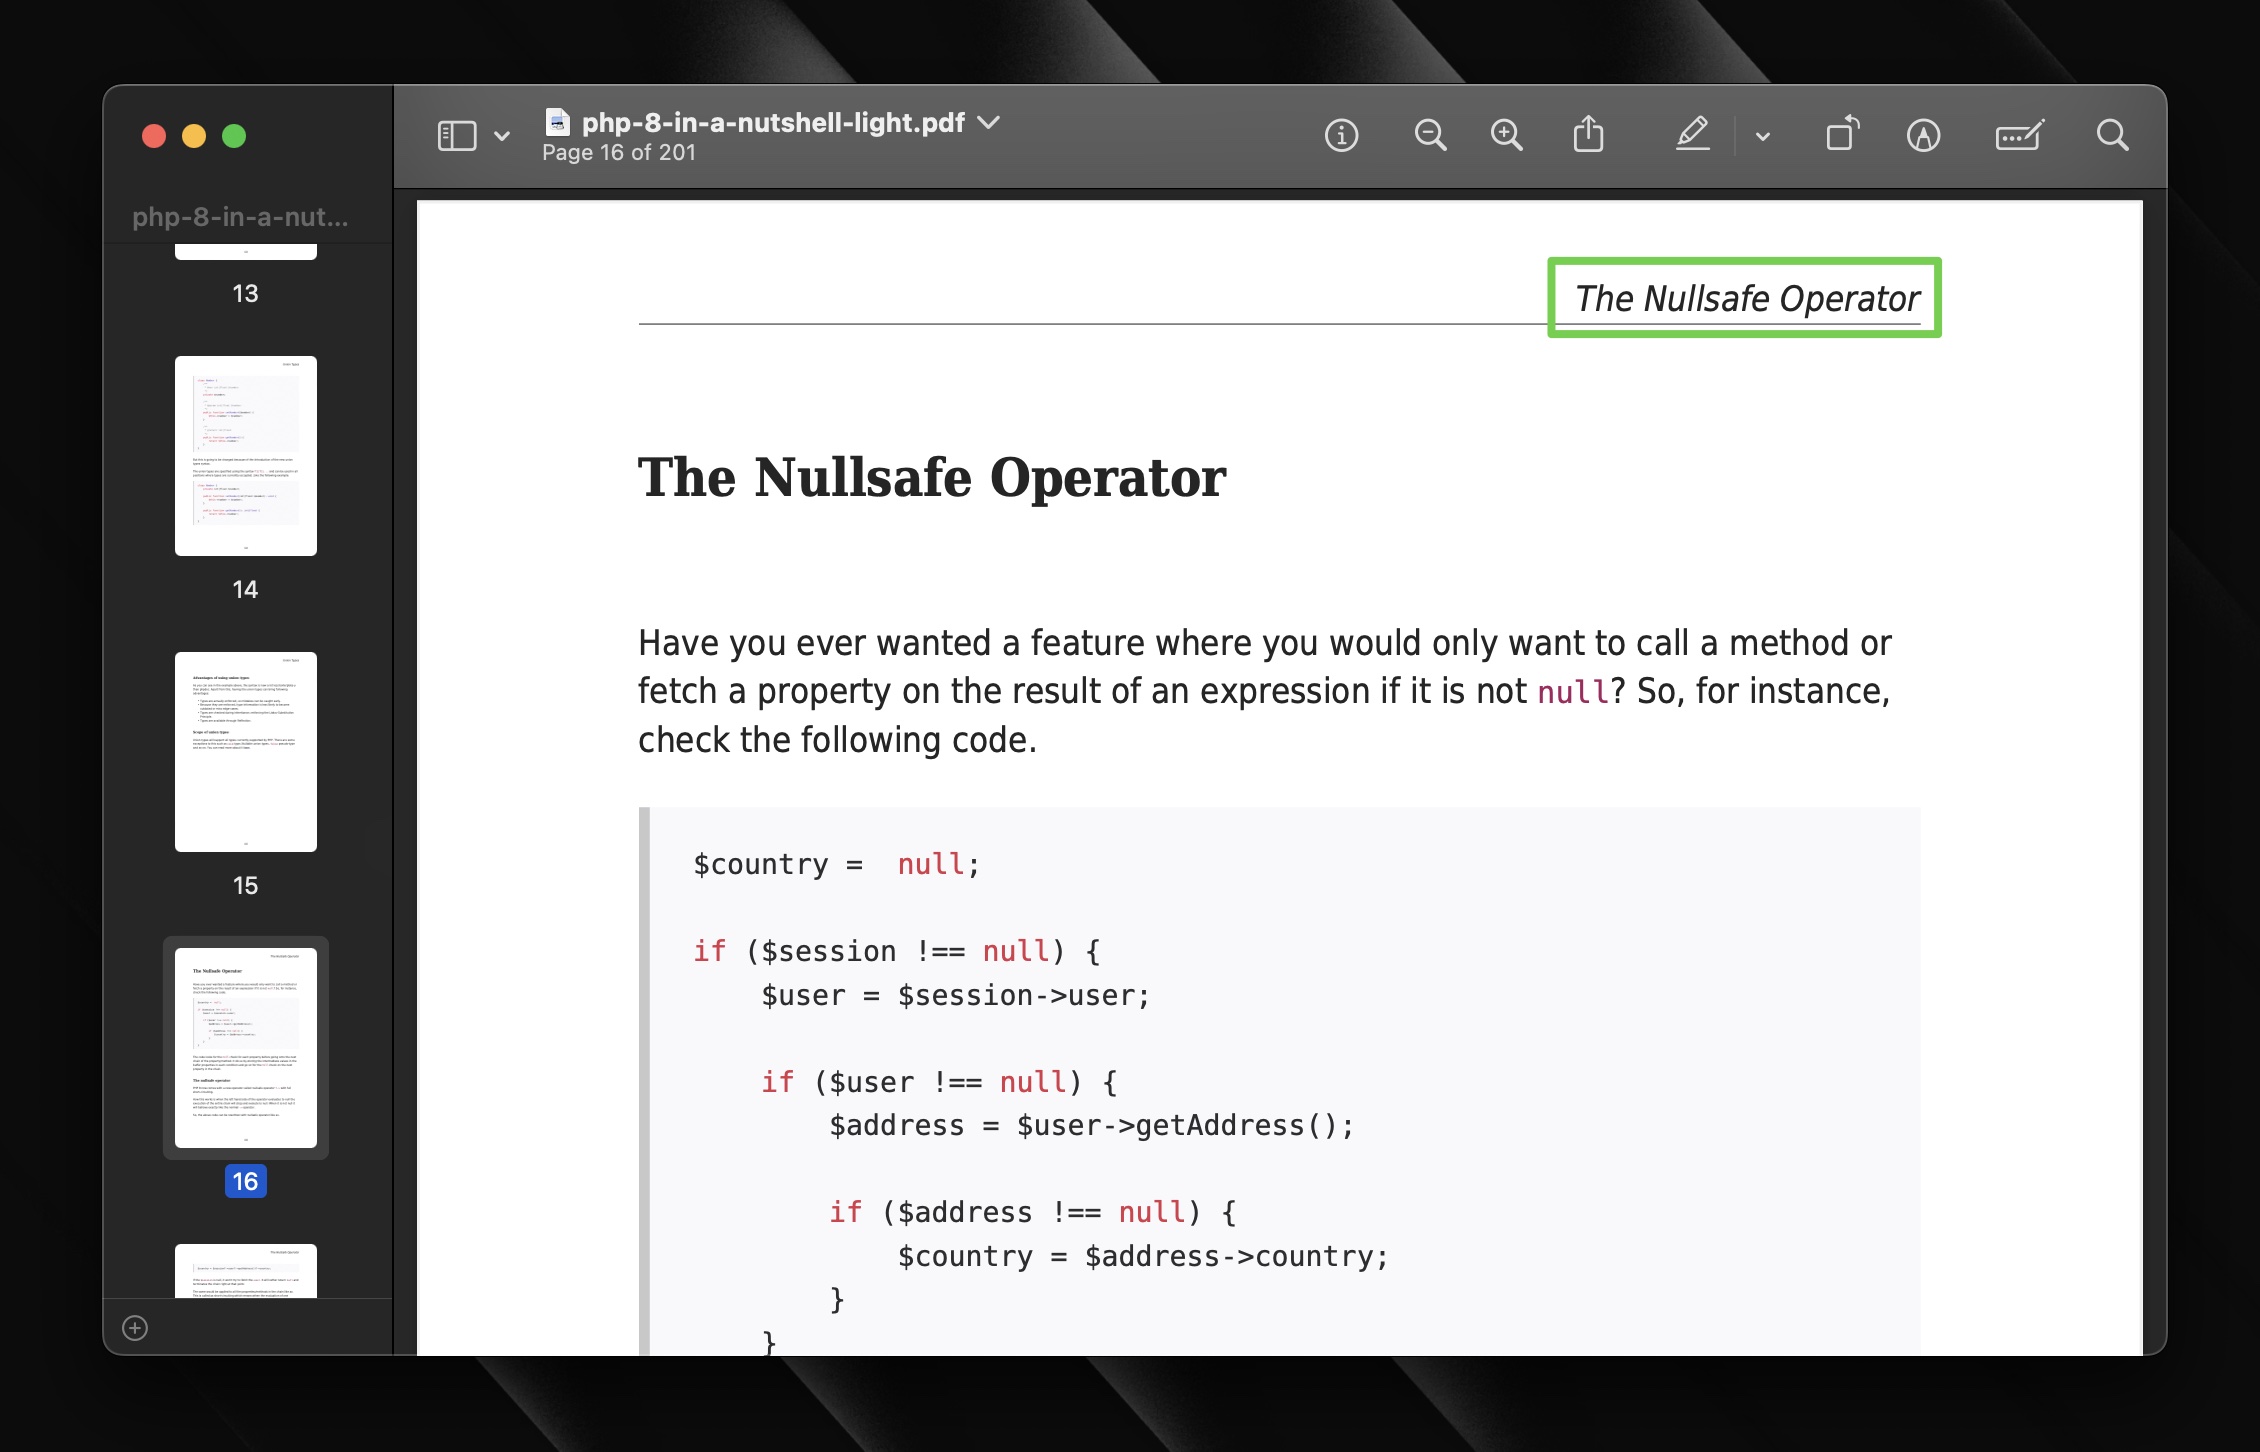Click the 'if ($address !== null) {' code line

point(1033,1212)
